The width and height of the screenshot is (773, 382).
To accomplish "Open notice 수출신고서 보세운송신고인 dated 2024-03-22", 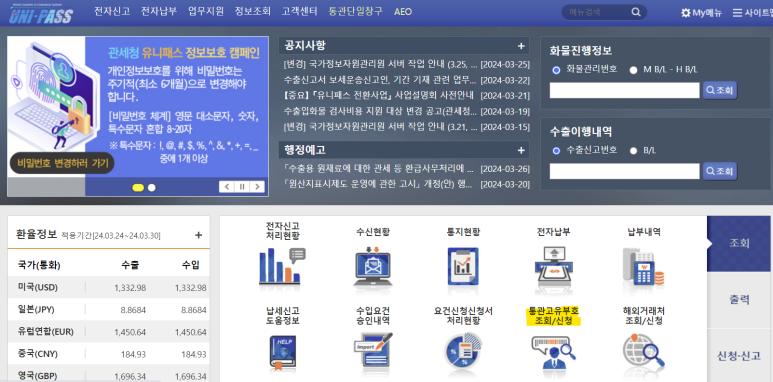I will [380, 80].
